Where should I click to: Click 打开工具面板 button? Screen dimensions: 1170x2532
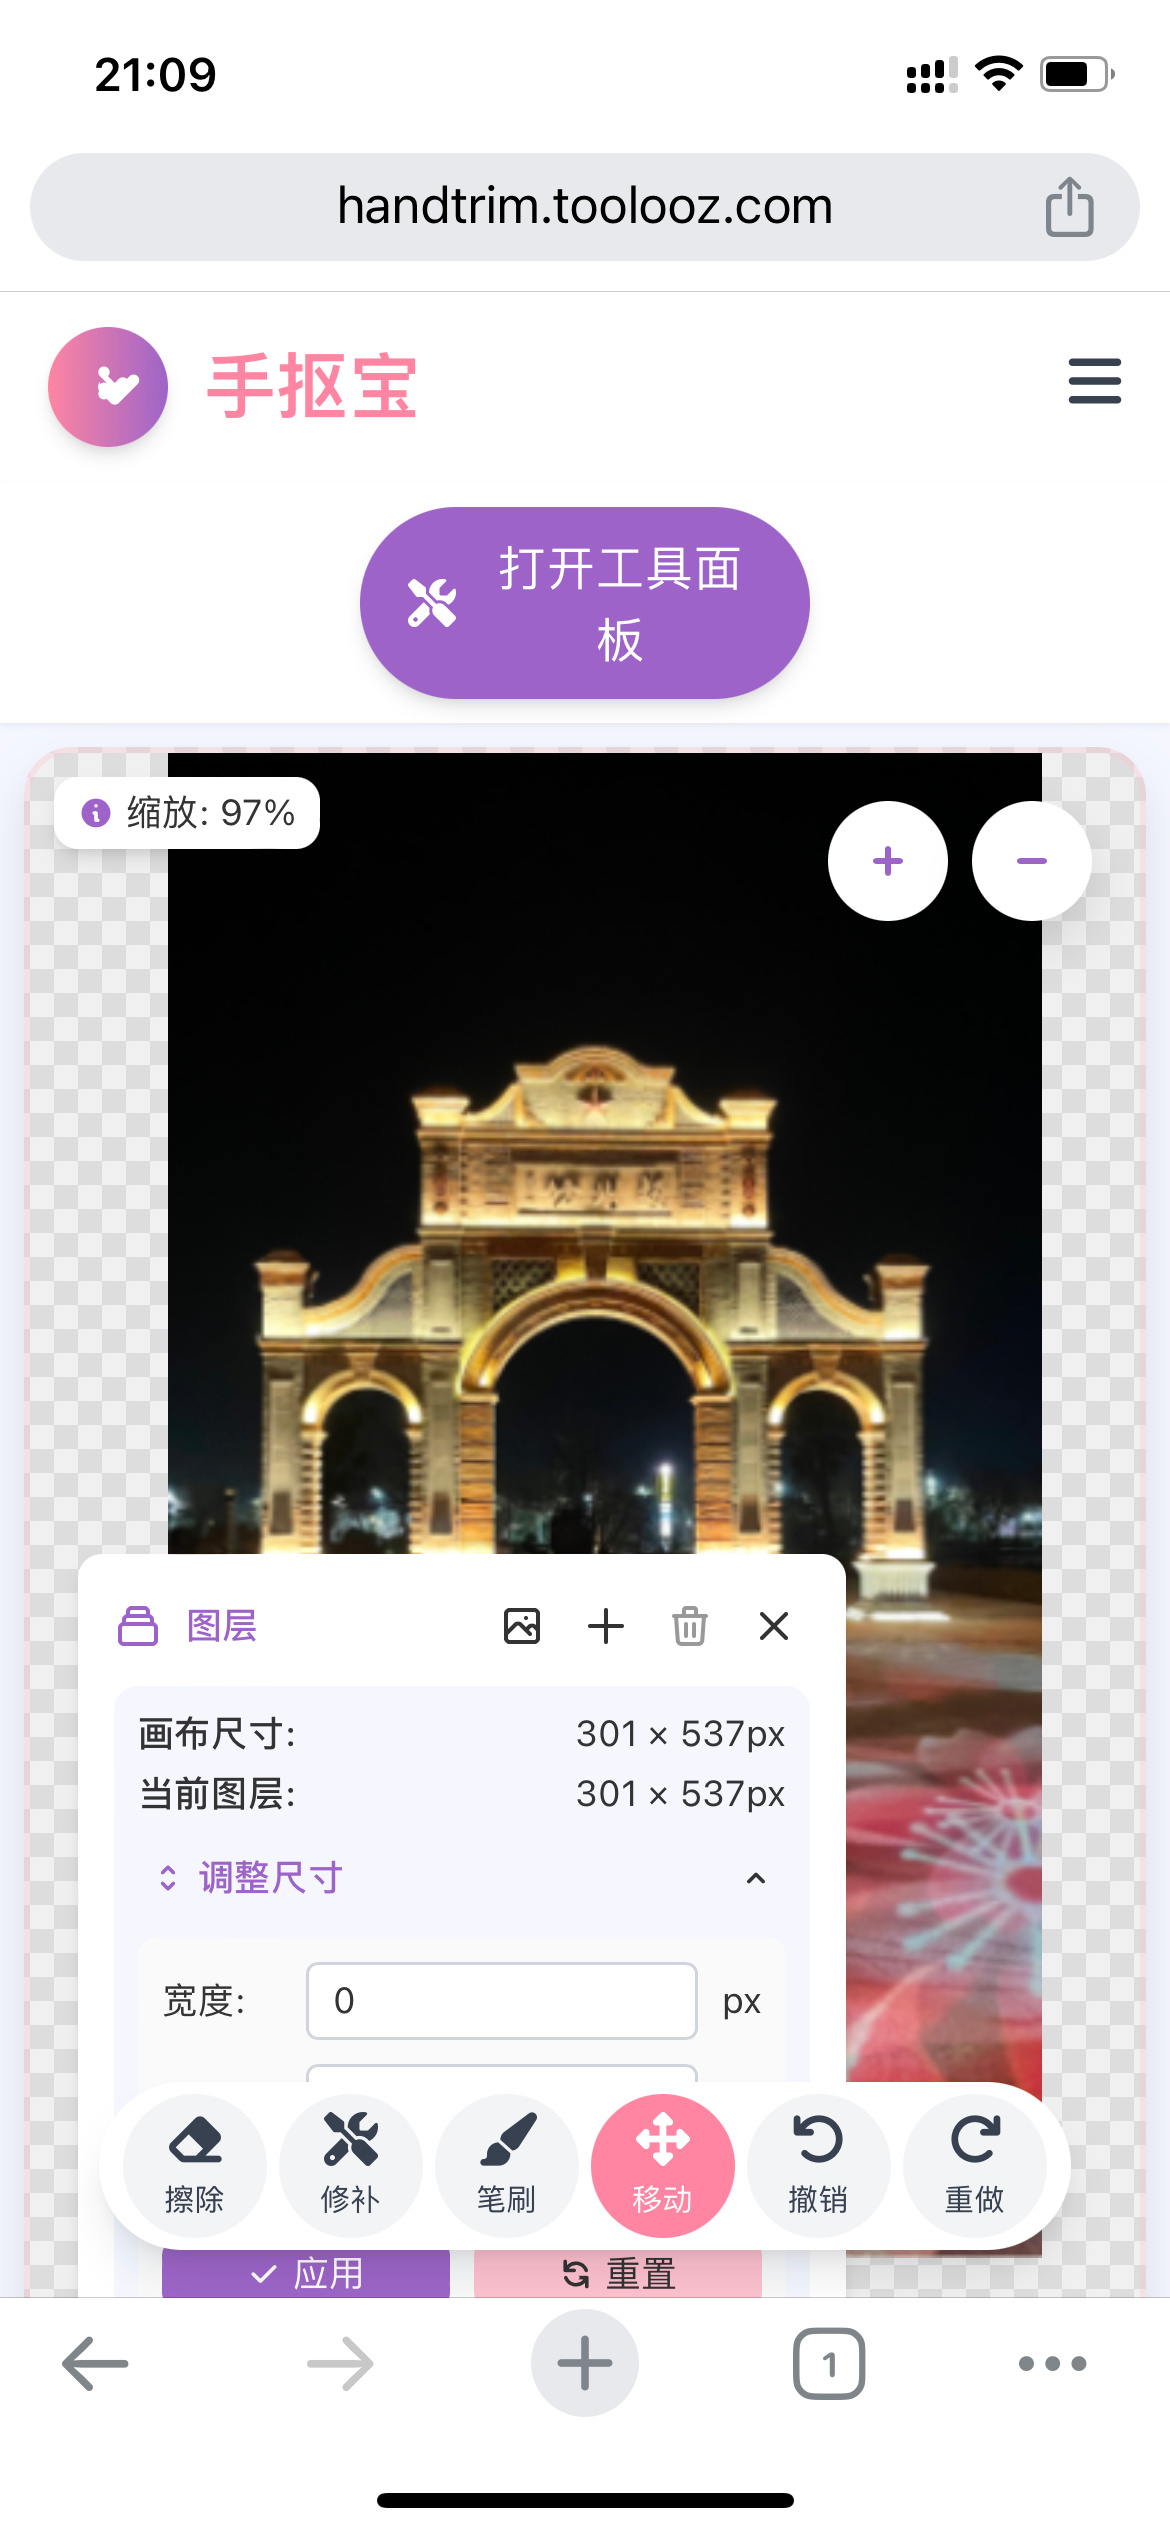(584, 603)
